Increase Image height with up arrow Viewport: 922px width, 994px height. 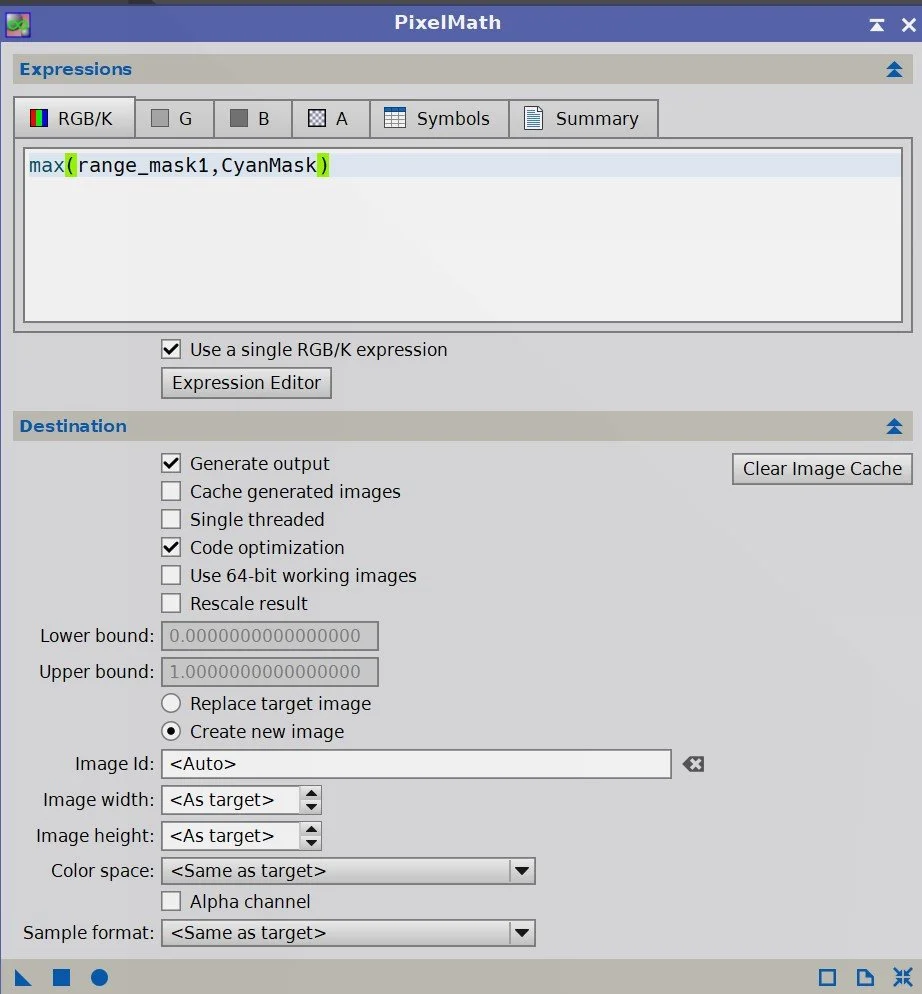pyautogui.click(x=311, y=829)
